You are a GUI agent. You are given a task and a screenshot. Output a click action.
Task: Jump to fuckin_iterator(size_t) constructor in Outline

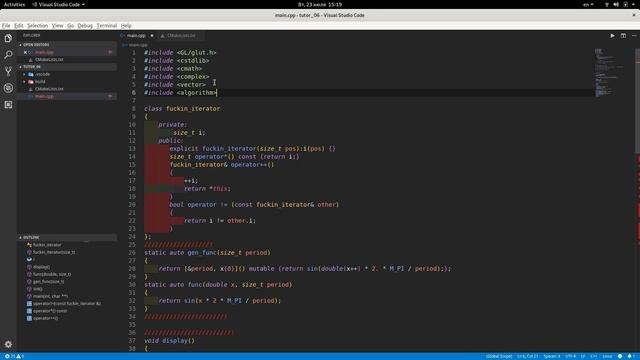[54, 252]
